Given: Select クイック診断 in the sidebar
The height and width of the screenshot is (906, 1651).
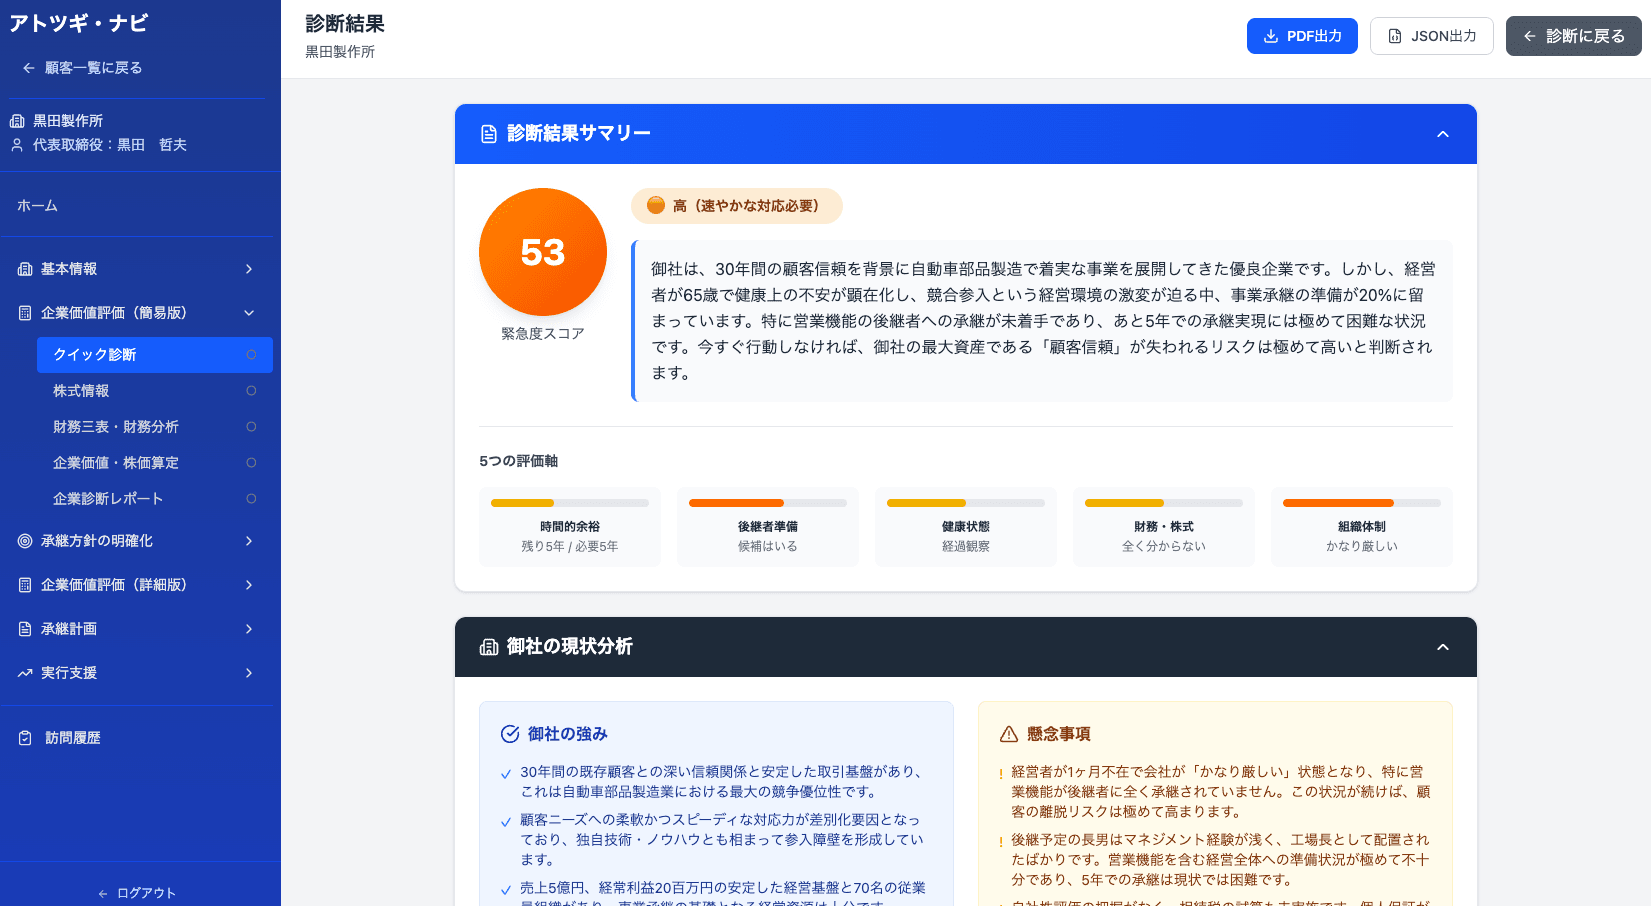Looking at the screenshot, I should tap(110, 354).
